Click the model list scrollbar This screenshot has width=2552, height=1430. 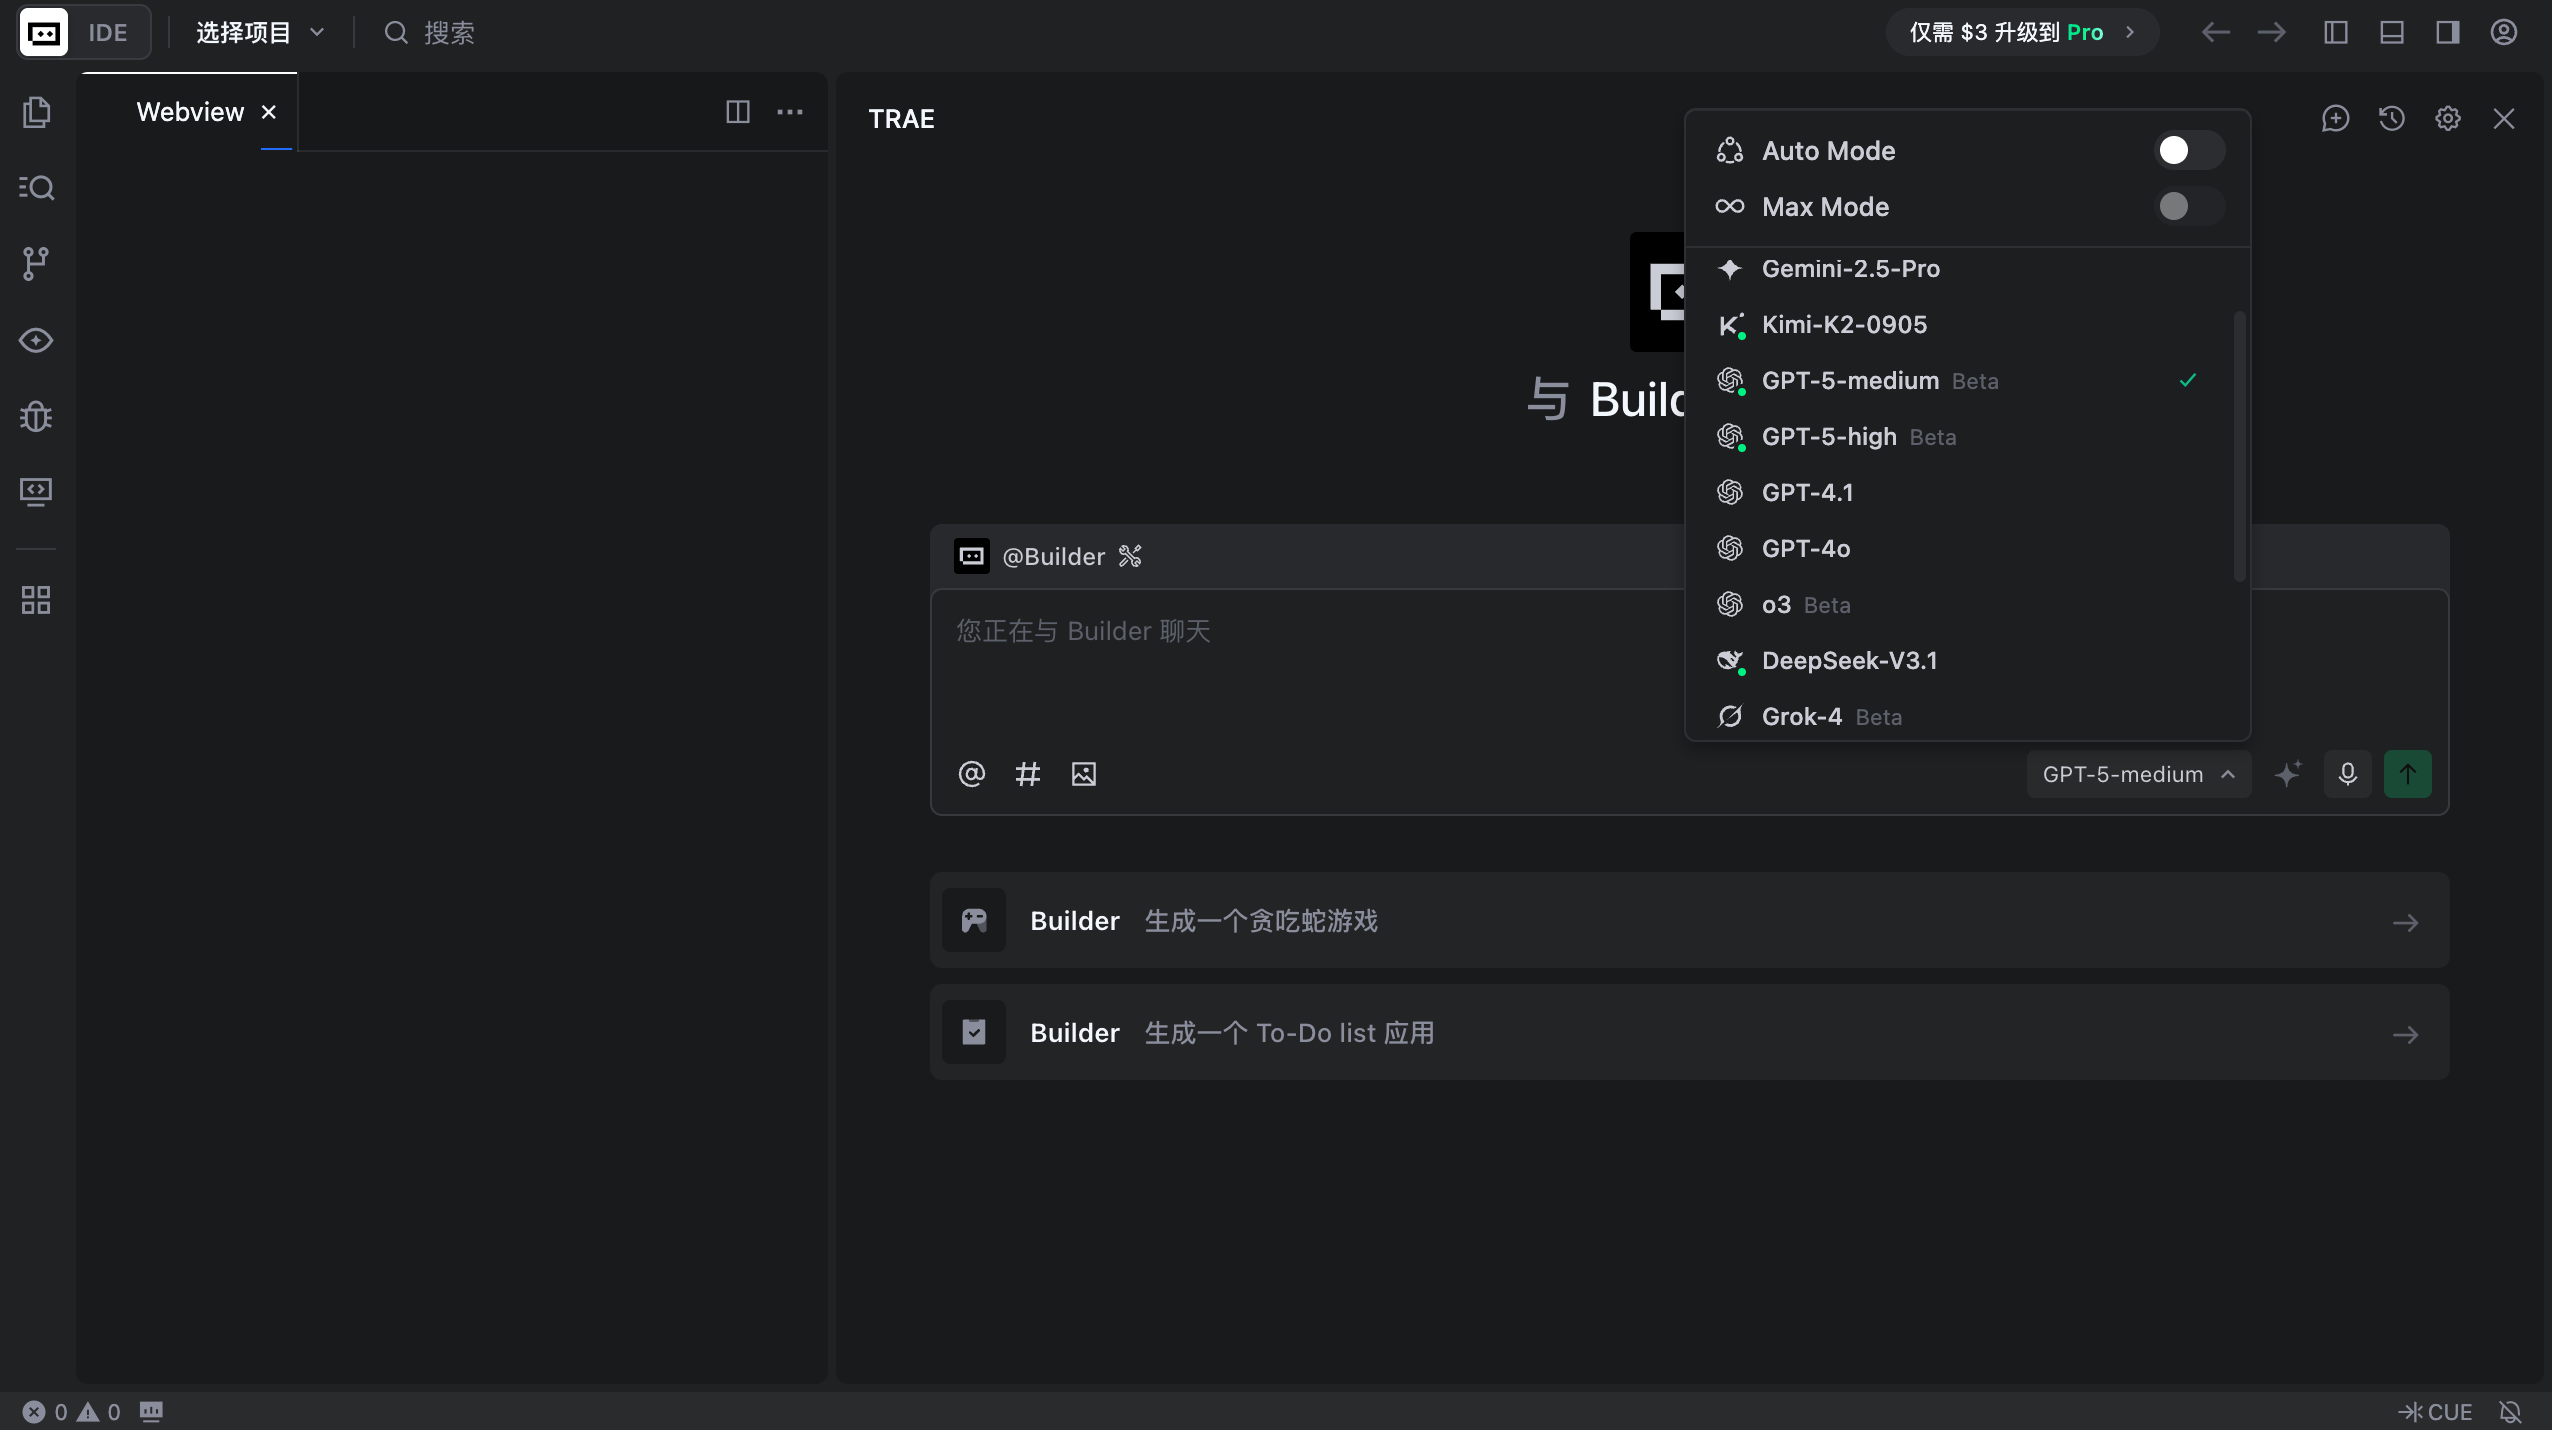coord(2239,445)
